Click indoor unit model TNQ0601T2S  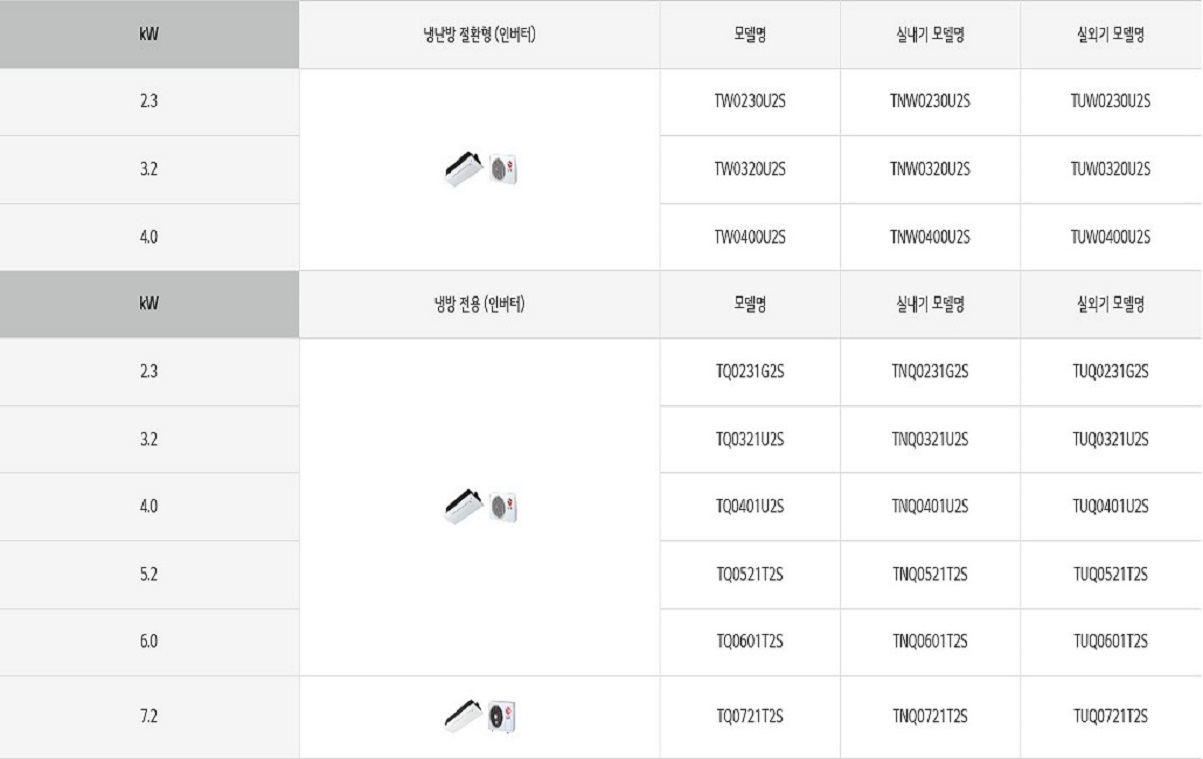930,641
